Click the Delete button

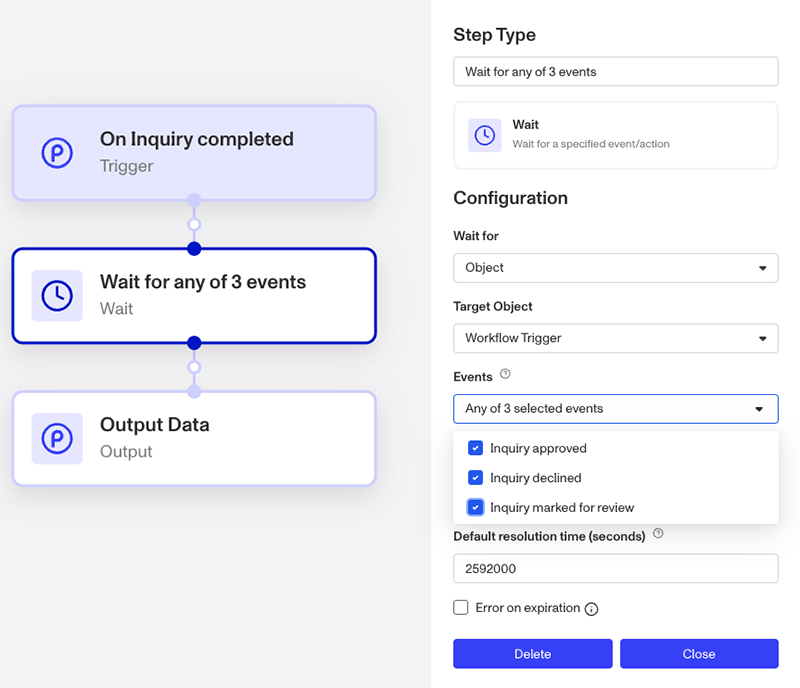pos(533,654)
